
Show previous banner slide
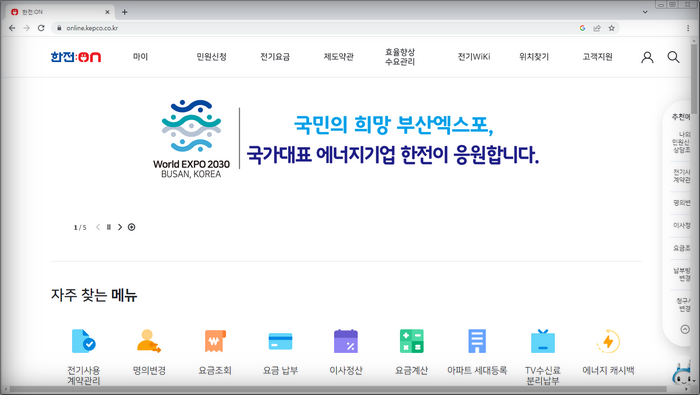pyautogui.click(x=98, y=227)
